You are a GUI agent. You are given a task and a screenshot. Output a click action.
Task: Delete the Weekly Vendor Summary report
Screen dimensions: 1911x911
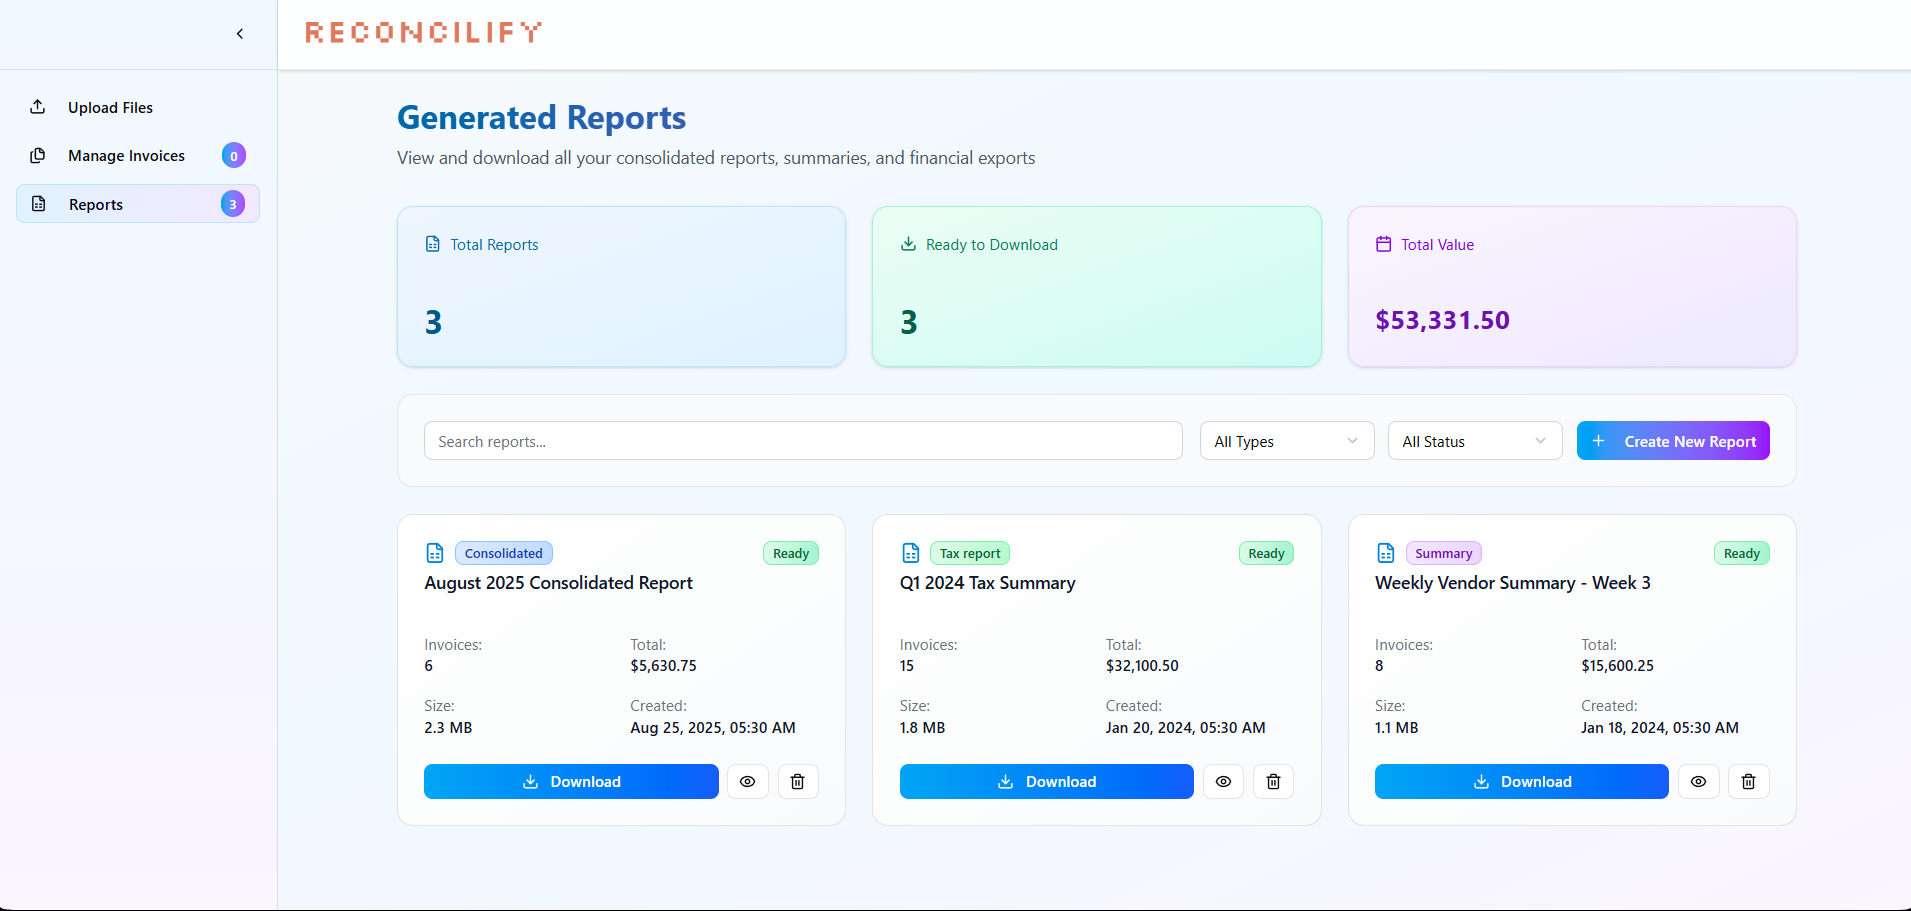tap(1748, 782)
